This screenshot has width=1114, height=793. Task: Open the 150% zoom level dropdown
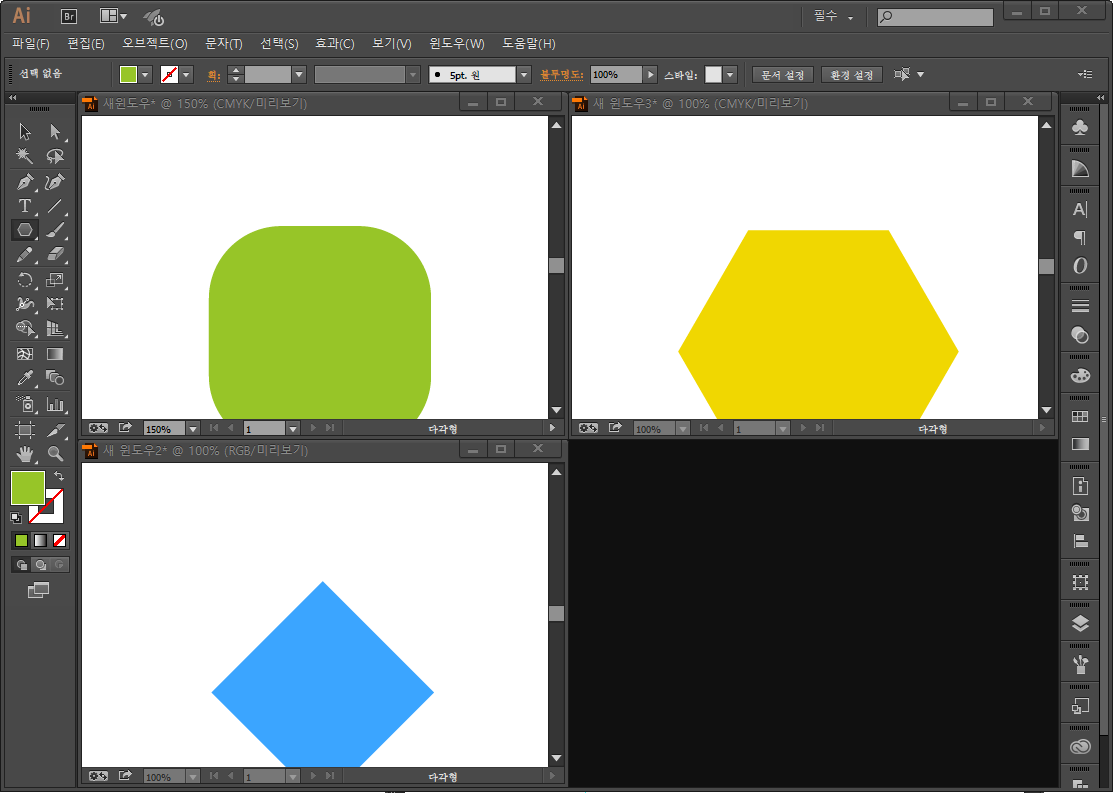point(194,428)
